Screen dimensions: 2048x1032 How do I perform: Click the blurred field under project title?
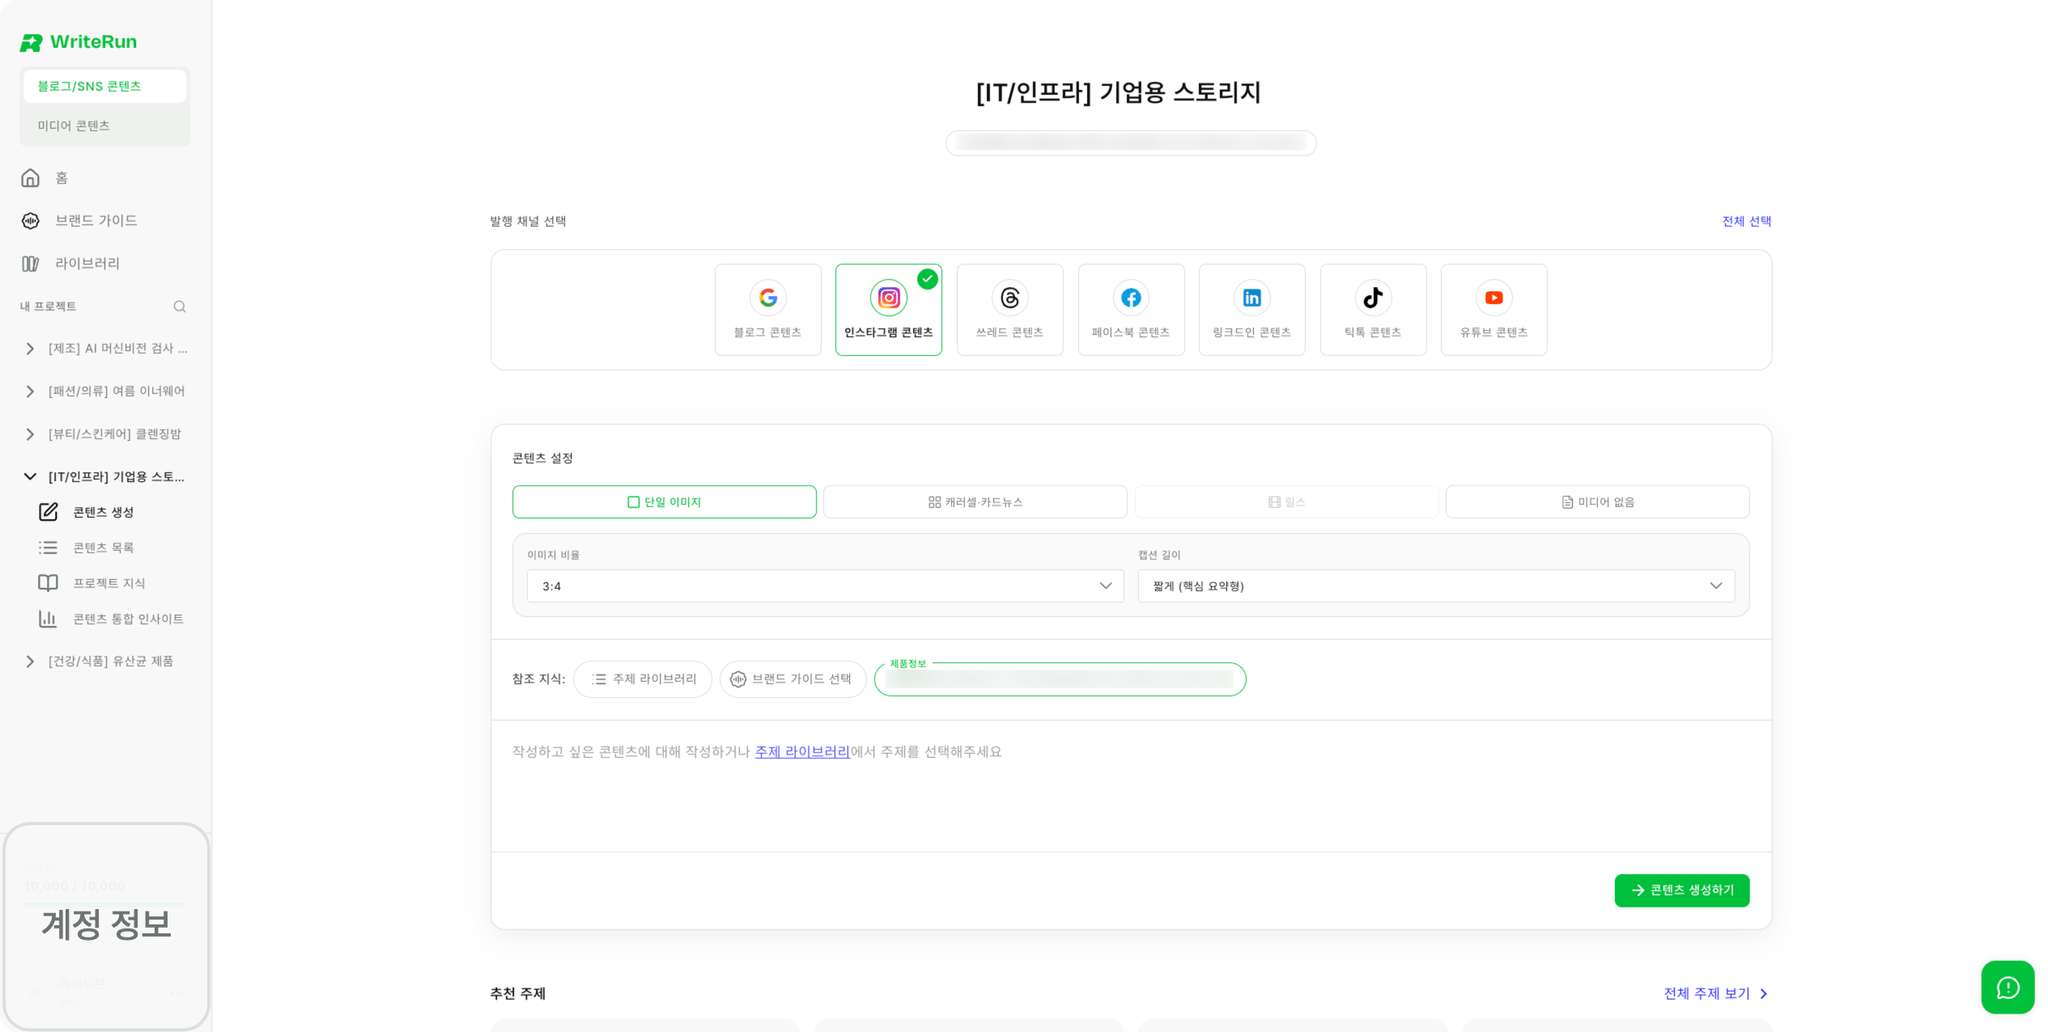click(1131, 143)
